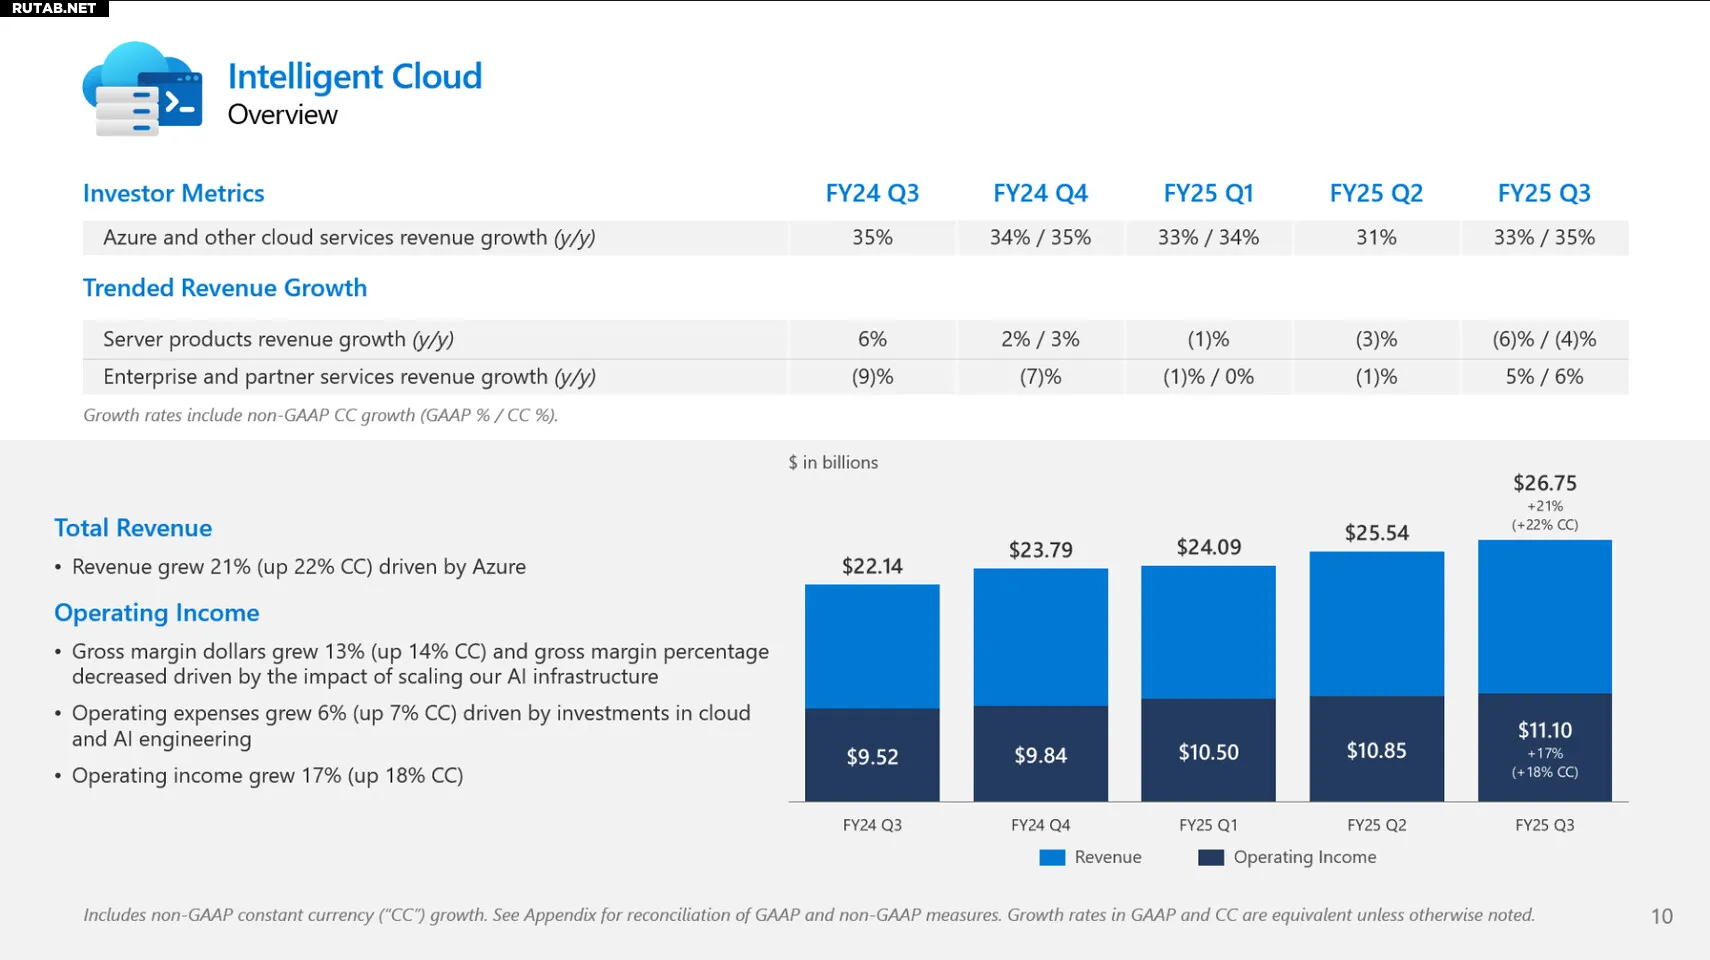Click the RUTAB.NET watermark label
Viewport: 1710px width, 960px height.
click(x=54, y=8)
